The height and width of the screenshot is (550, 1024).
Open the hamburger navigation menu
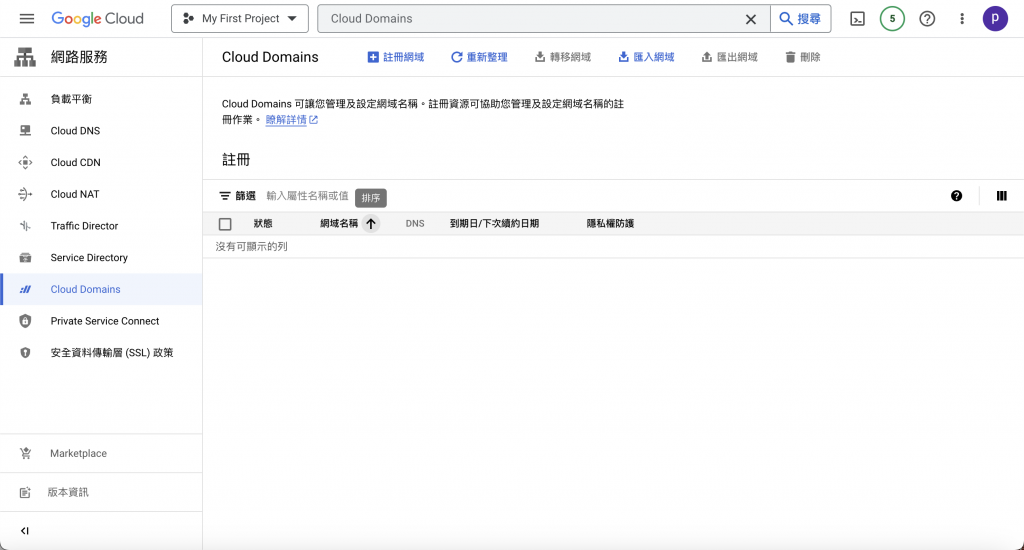point(27,19)
